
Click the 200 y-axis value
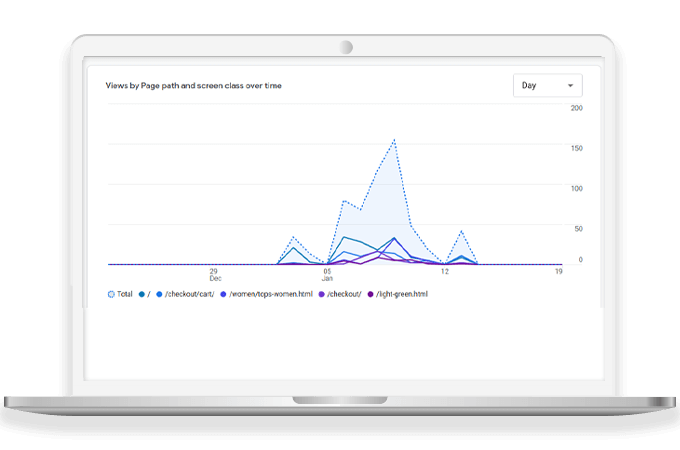pyautogui.click(x=576, y=108)
